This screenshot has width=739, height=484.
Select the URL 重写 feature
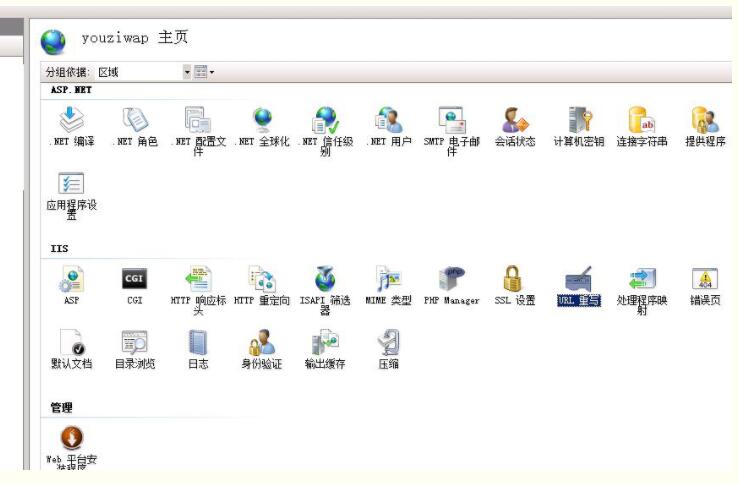(579, 286)
